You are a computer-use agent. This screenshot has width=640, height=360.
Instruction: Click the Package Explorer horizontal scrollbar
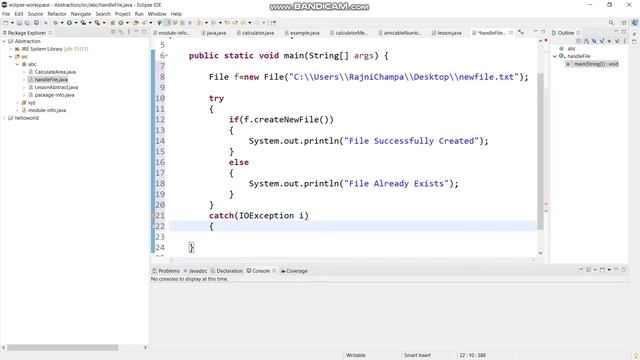[x=62, y=347]
